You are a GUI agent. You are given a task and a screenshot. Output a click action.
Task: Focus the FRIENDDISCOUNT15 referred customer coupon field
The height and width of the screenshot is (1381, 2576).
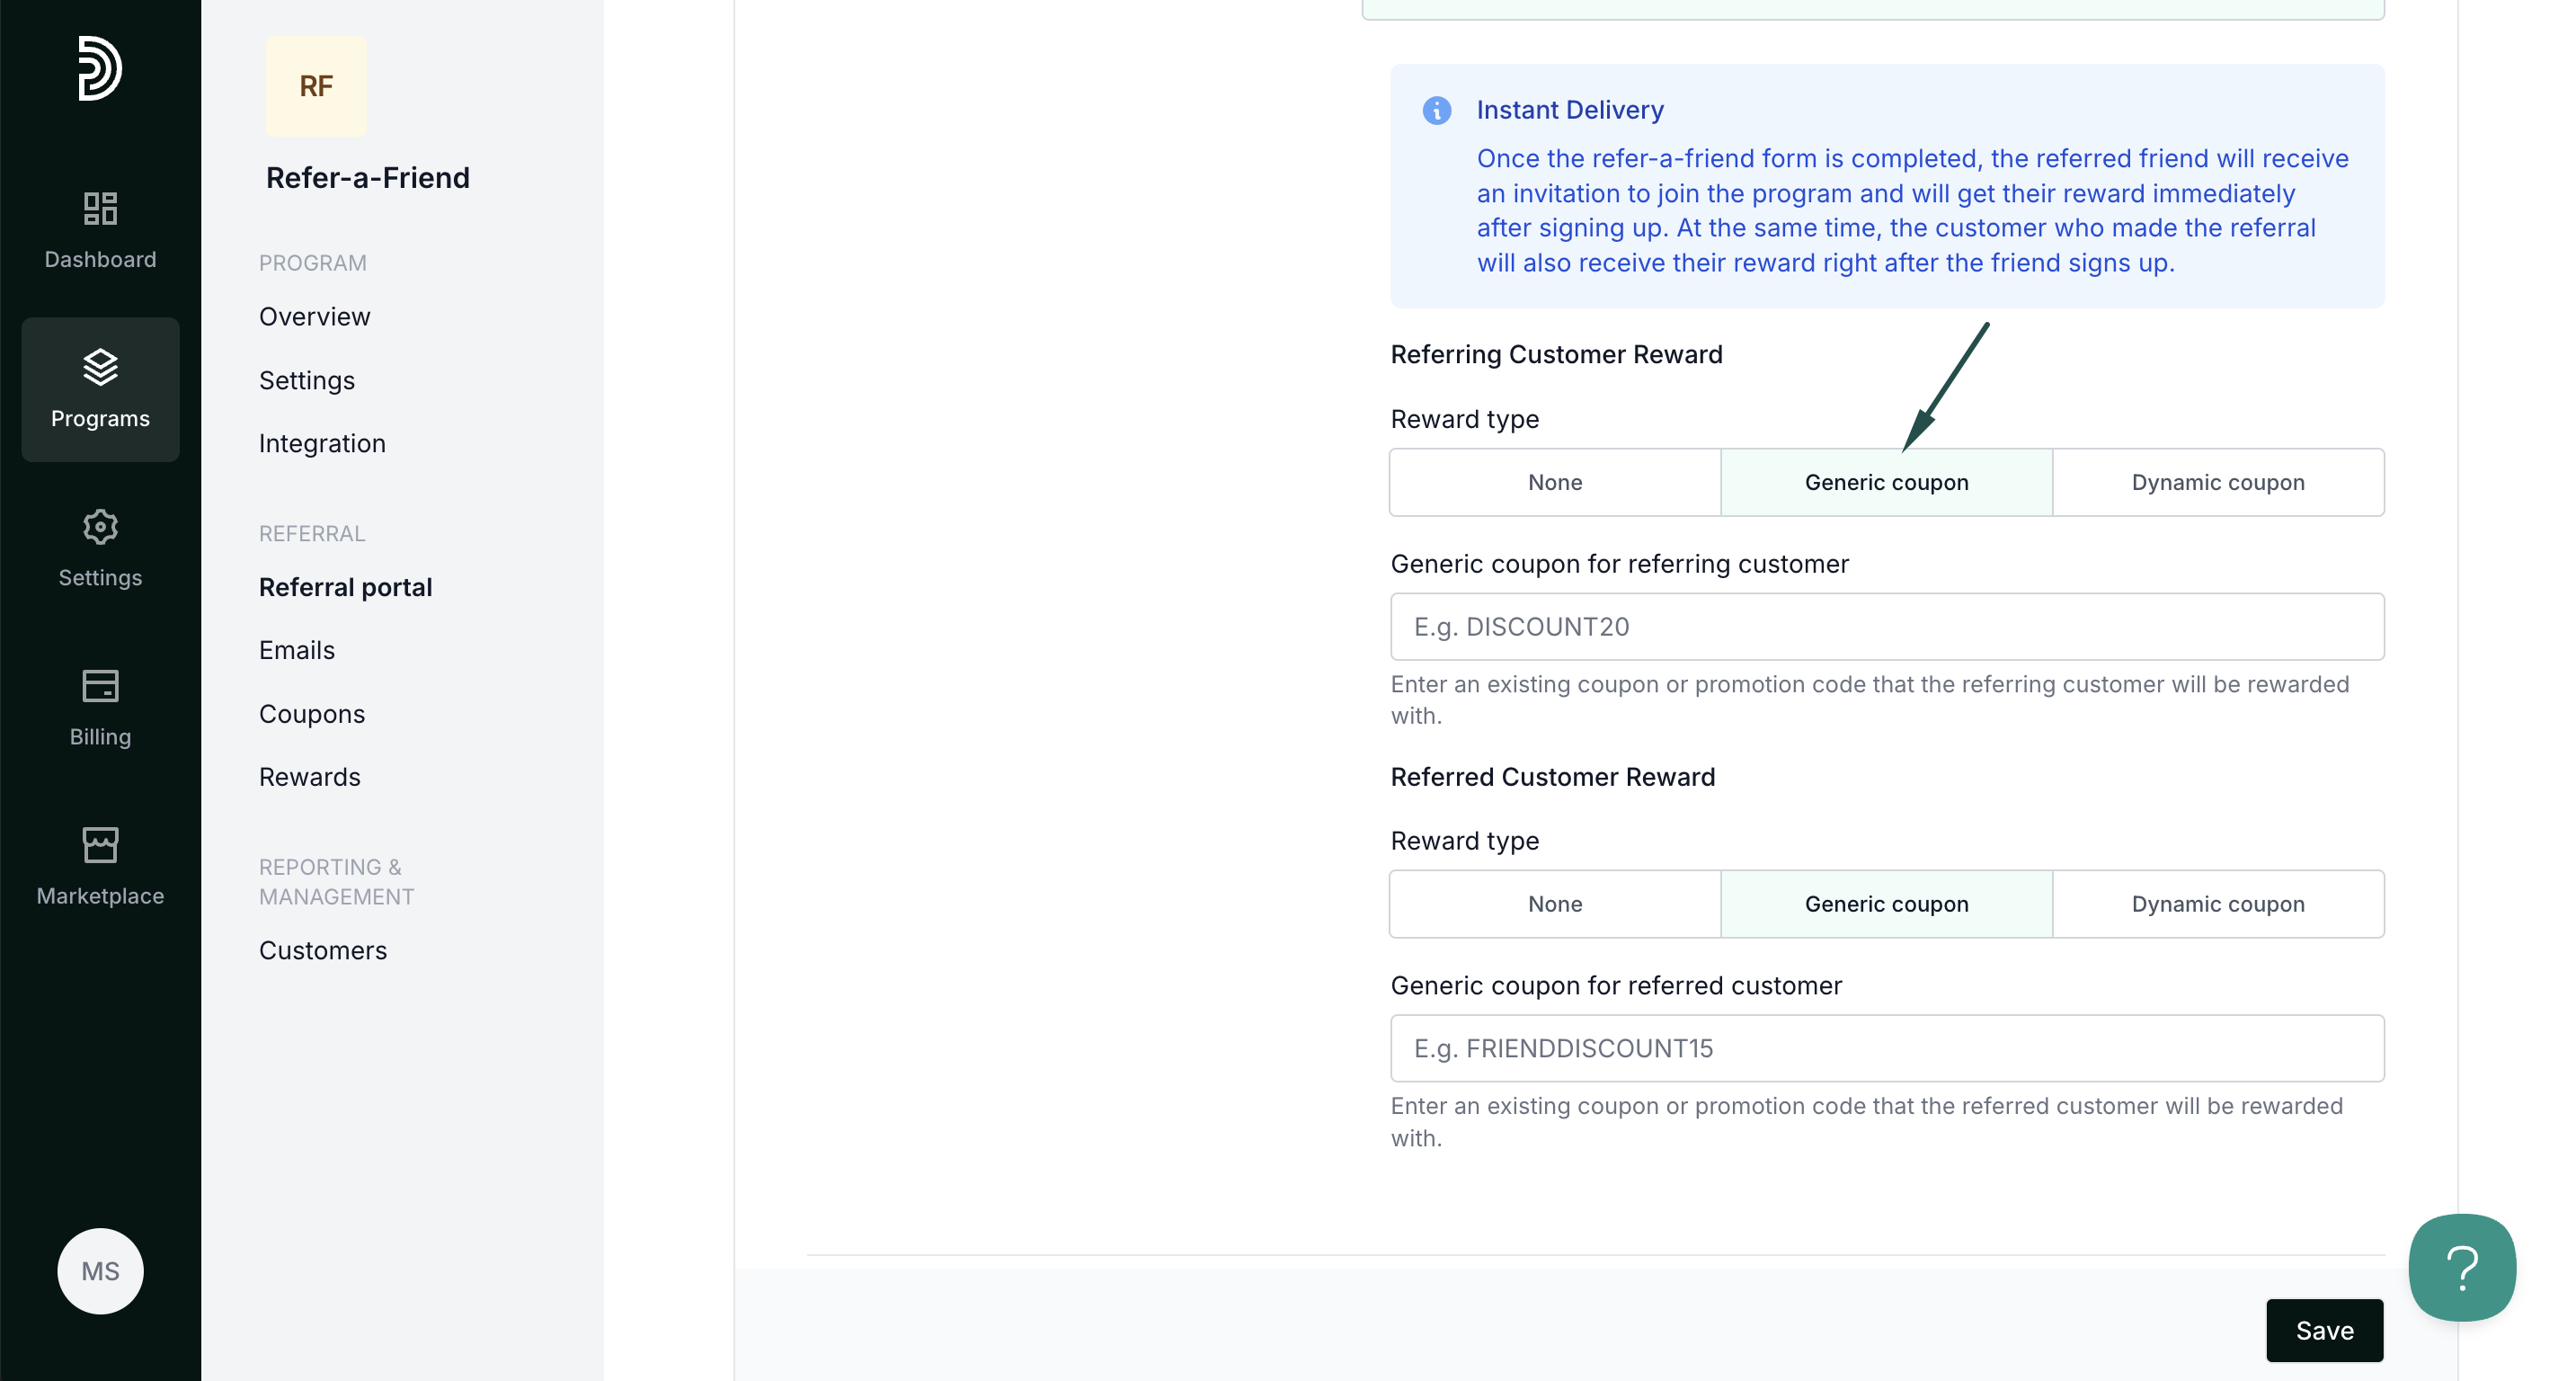(x=1885, y=1048)
